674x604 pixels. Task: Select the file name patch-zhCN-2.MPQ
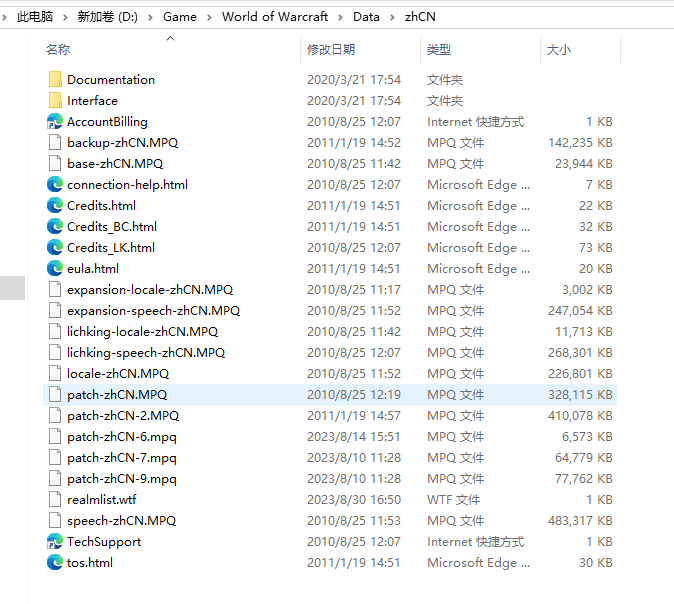[x=123, y=415]
